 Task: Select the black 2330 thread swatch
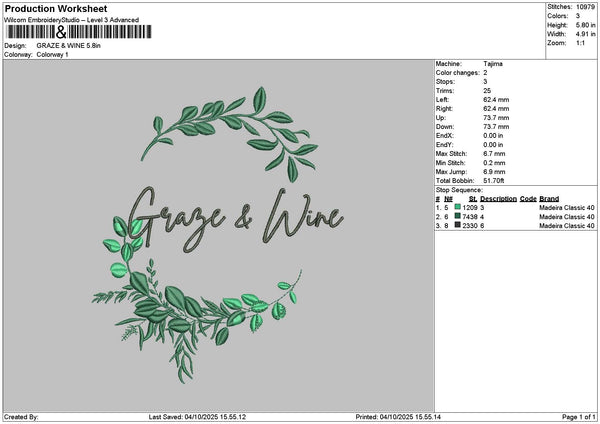pos(457,225)
